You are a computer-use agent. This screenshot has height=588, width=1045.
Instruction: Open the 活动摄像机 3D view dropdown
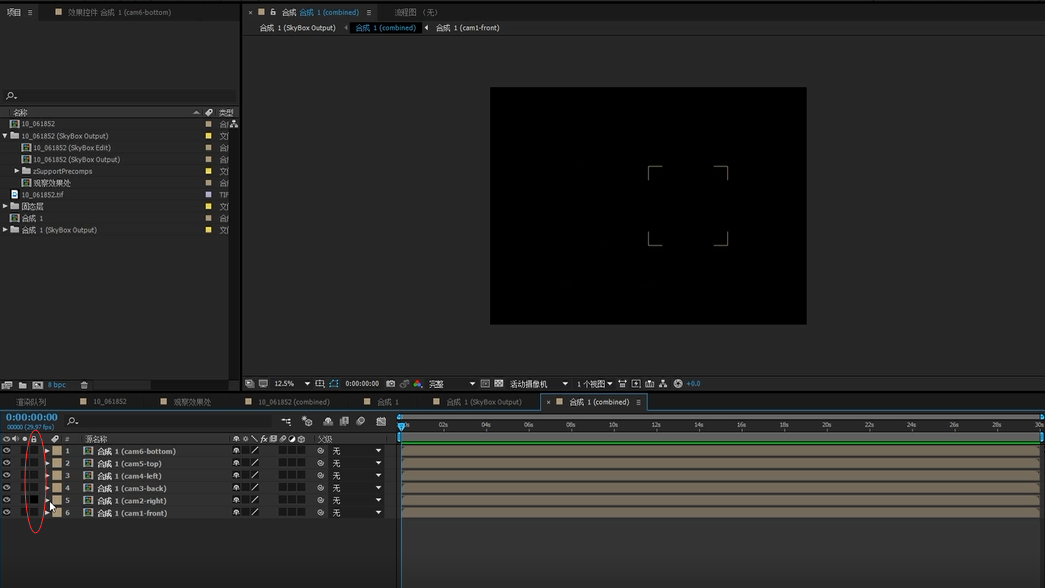coord(538,384)
